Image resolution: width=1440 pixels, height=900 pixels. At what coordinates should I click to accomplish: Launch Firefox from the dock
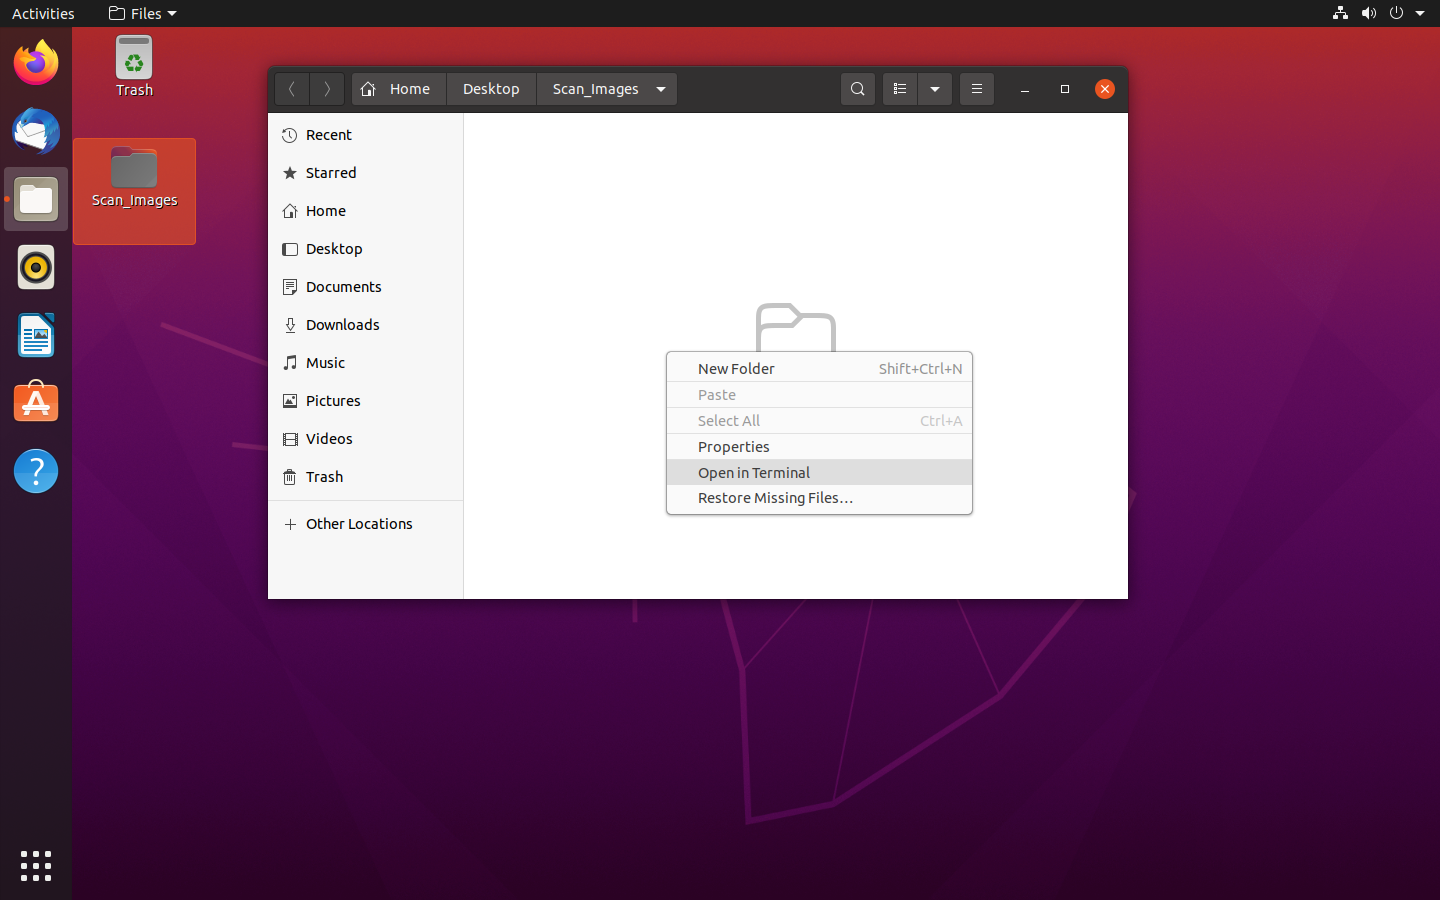(36, 63)
